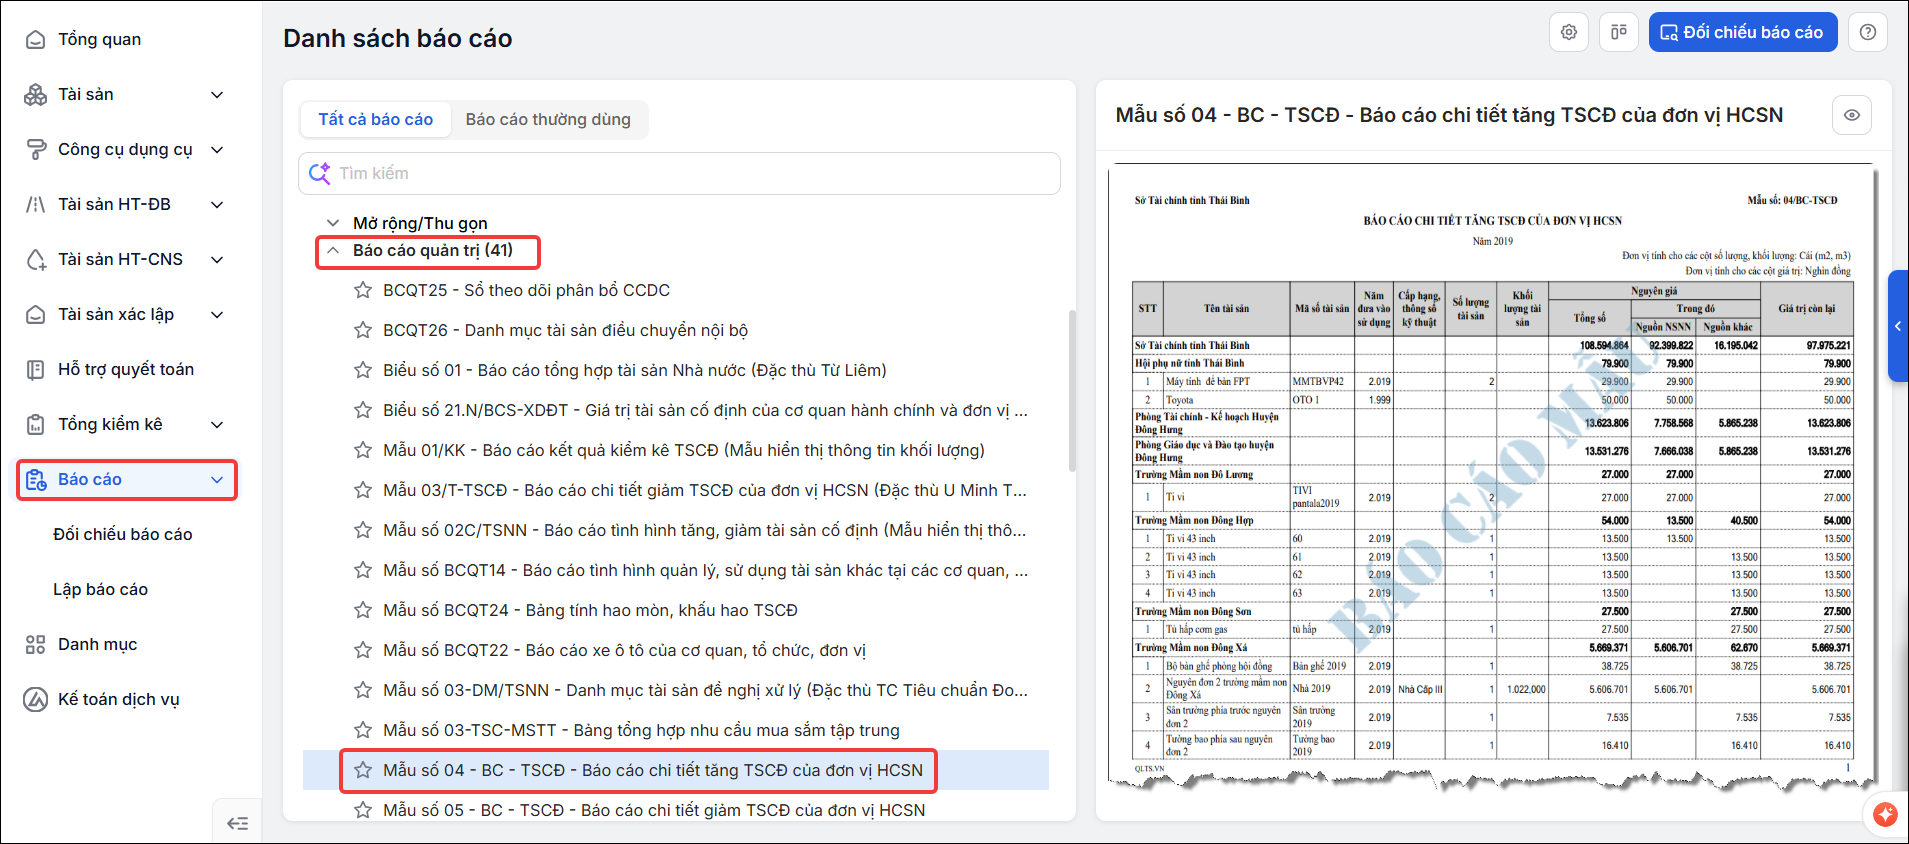Open Đối chiếu báo cáo submenu item
1909x844 pixels.
(x=123, y=535)
